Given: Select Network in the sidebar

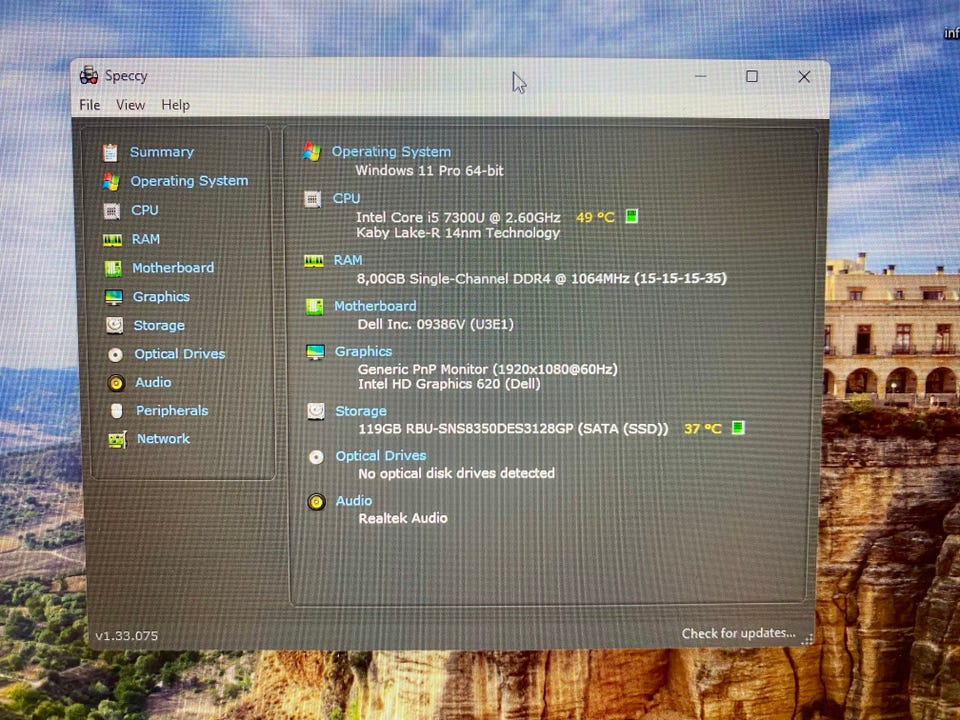Looking at the screenshot, I should (x=163, y=439).
